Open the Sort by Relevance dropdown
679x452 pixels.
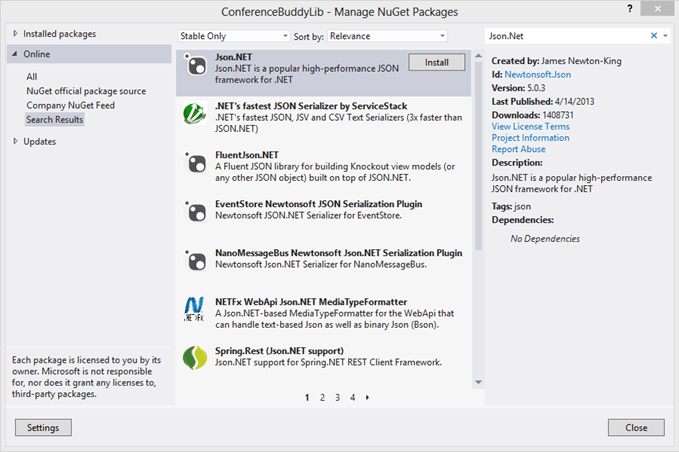tap(388, 36)
